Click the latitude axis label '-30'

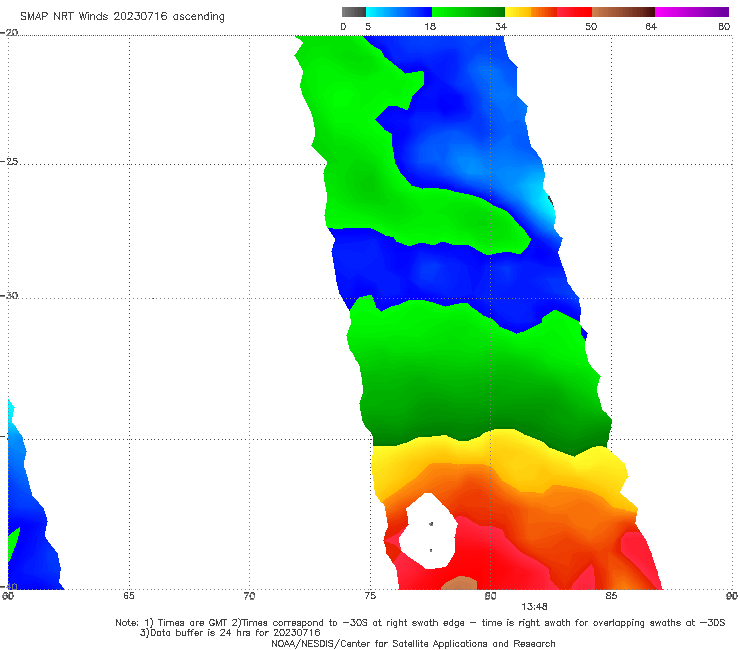pos(9,295)
